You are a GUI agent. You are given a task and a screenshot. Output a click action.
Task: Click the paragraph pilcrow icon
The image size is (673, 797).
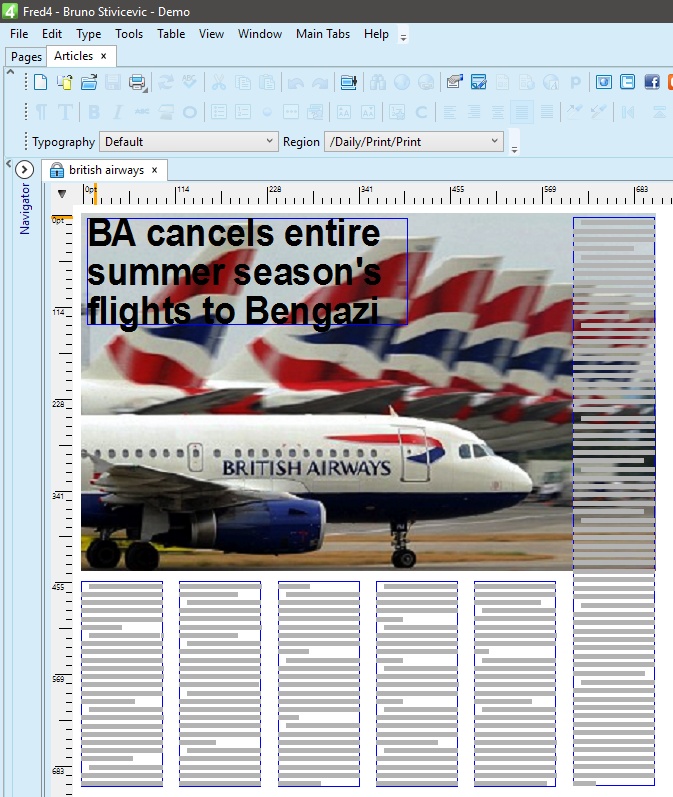click(x=41, y=112)
